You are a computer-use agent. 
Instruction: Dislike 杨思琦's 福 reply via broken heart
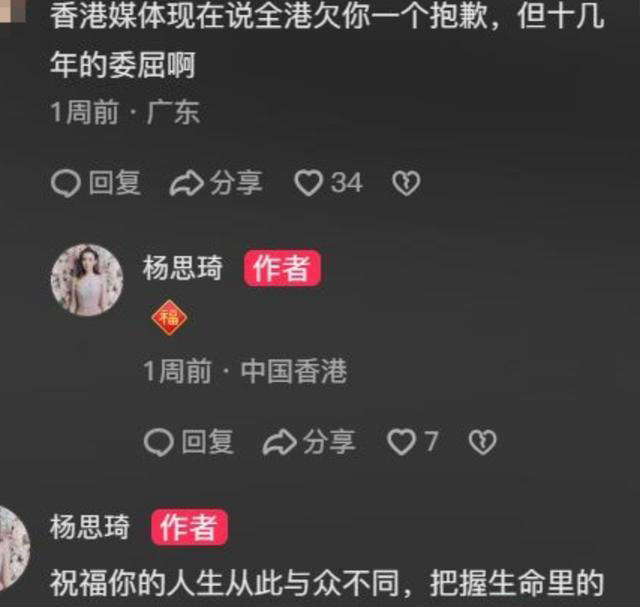coord(482,442)
